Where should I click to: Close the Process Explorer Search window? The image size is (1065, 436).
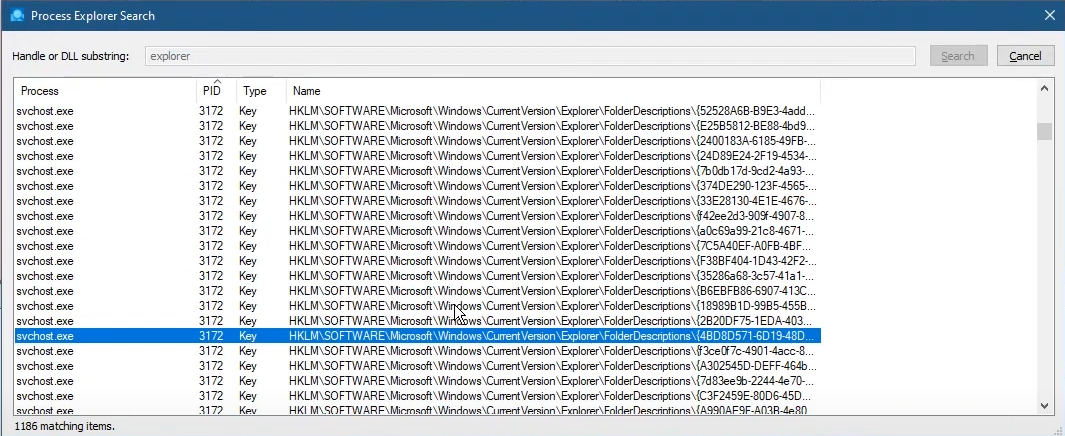click(1049, 15)
